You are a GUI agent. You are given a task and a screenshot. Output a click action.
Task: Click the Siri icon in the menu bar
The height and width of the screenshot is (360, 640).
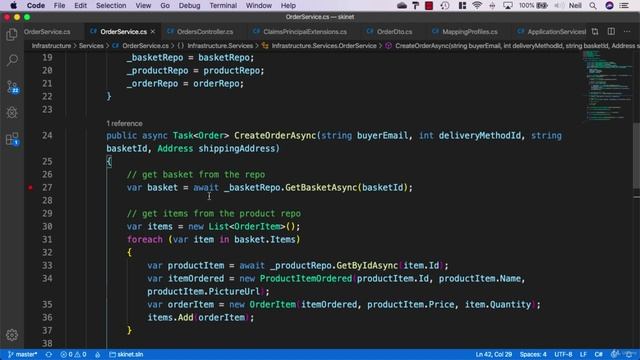[609, 5]
